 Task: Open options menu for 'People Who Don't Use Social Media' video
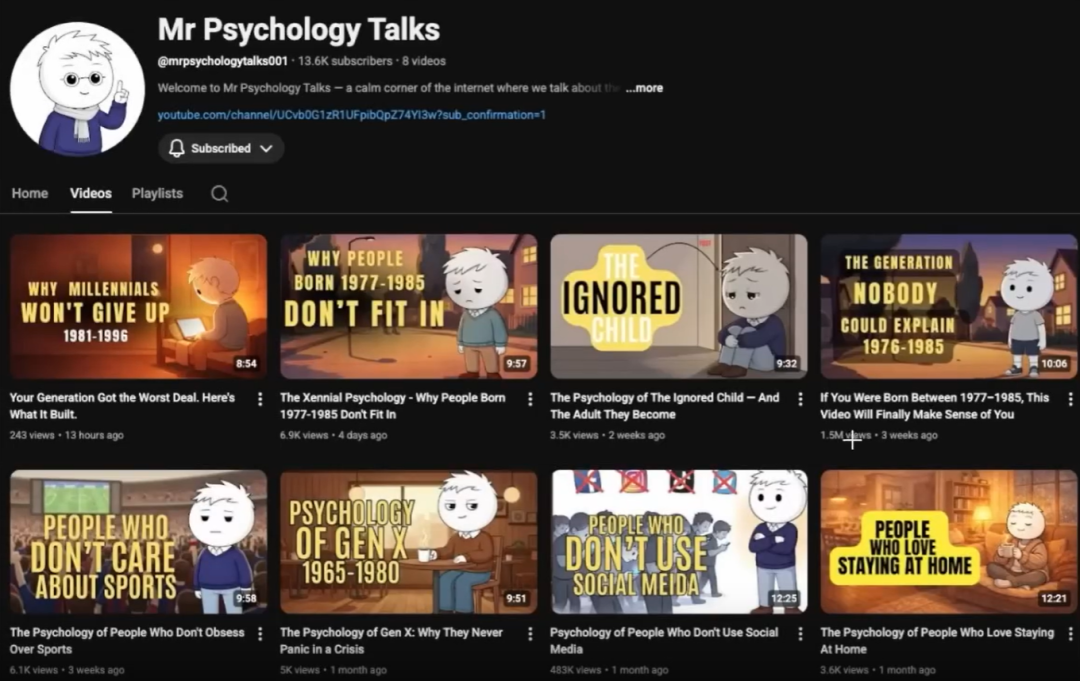point(800,634)
